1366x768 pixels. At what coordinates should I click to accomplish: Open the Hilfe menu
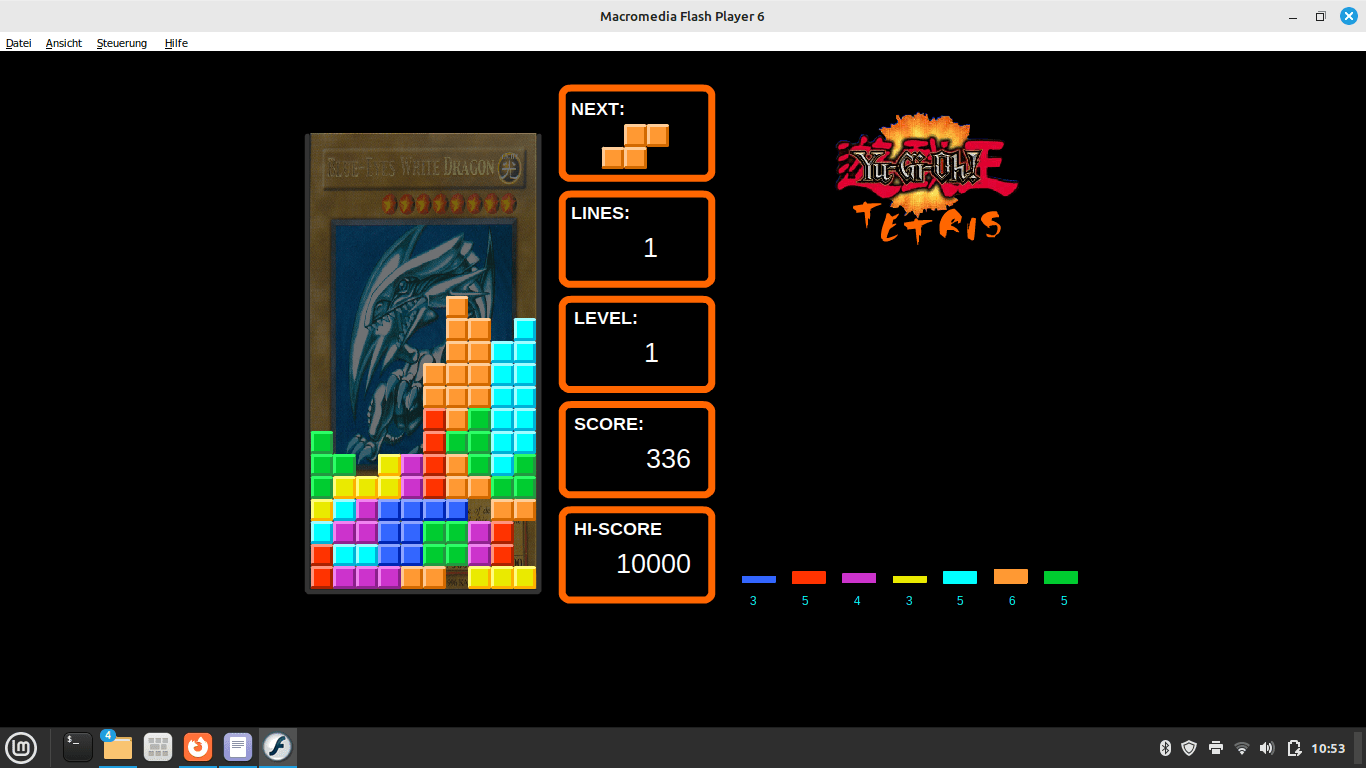point(176,43)
